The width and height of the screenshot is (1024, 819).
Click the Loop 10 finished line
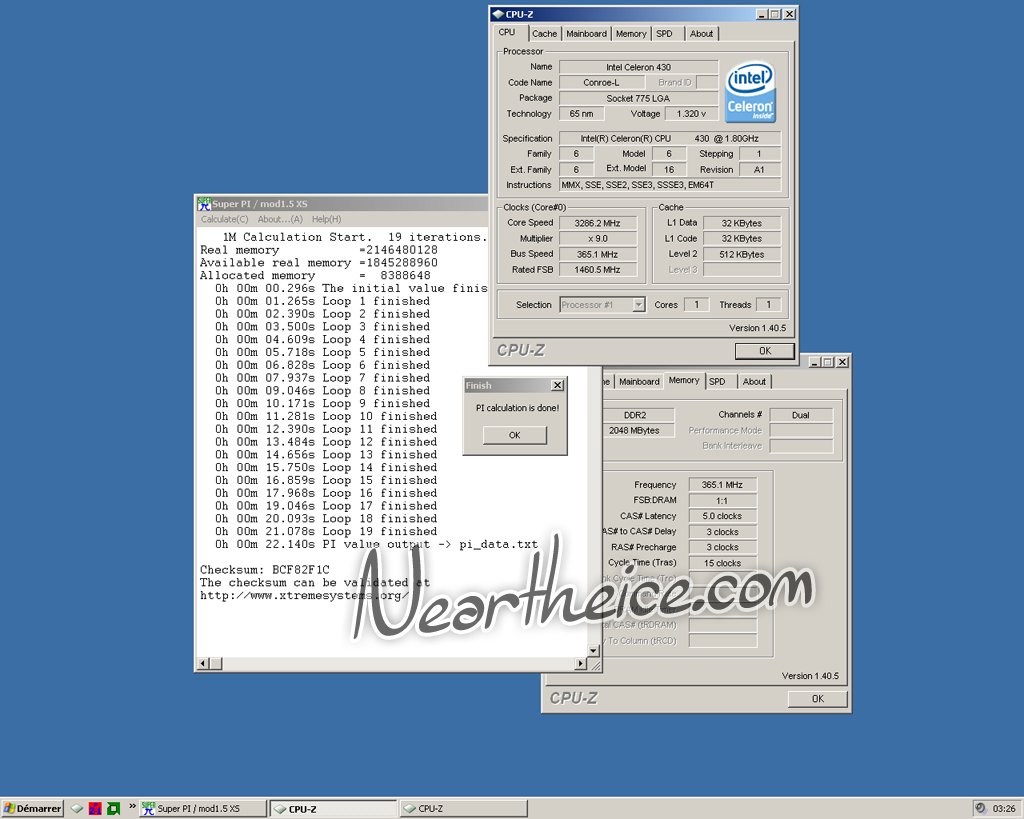[326, 416]
